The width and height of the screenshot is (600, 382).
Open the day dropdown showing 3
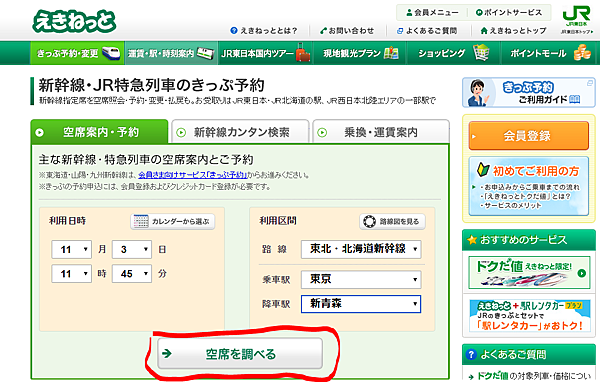(x=132, y=250)
